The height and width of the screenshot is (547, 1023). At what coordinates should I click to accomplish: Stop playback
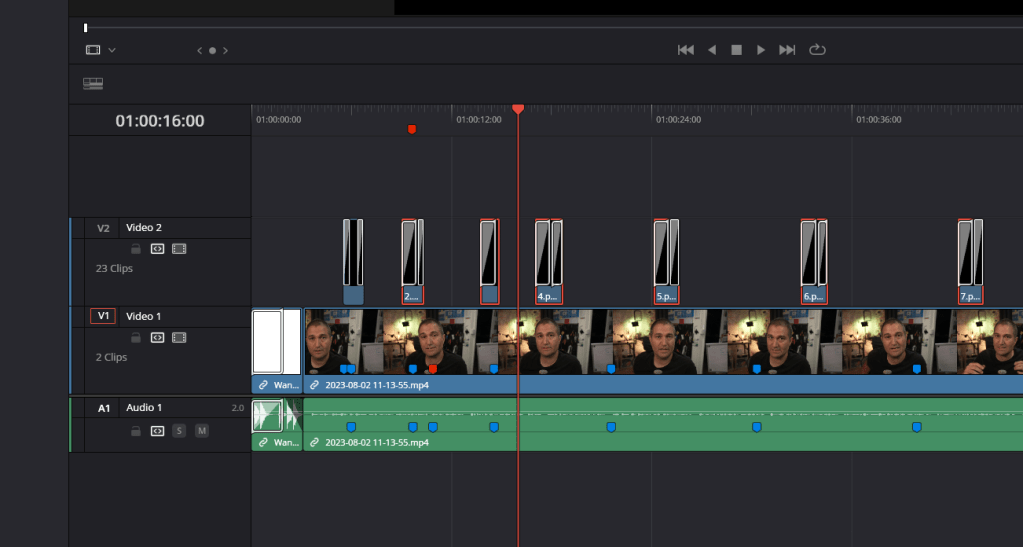pos(737,50)
